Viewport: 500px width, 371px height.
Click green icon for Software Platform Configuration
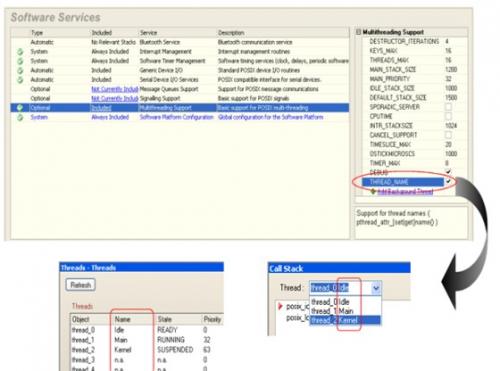click(20, 117)
